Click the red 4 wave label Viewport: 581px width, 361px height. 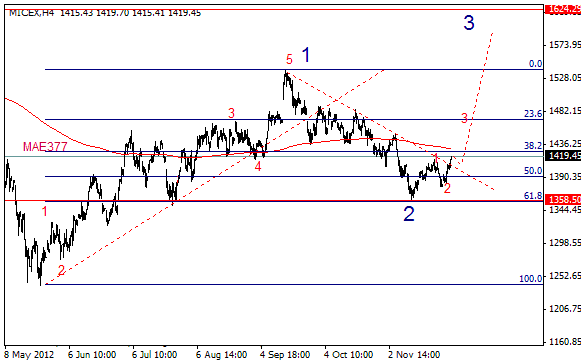pyautogui.click(x=258, y=167)
